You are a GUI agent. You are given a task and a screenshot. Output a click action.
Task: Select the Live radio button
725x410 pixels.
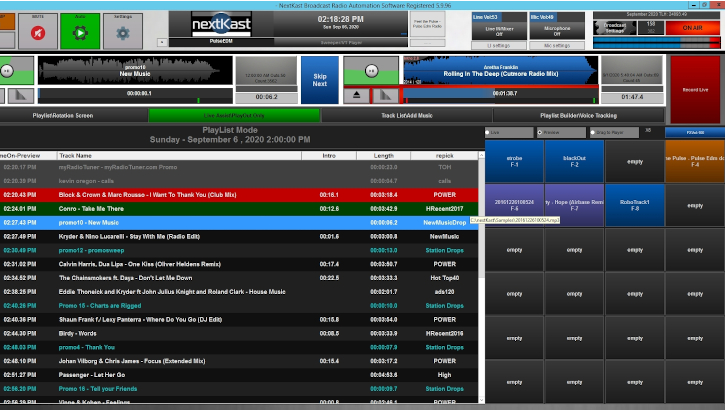(x=487, y=133)
